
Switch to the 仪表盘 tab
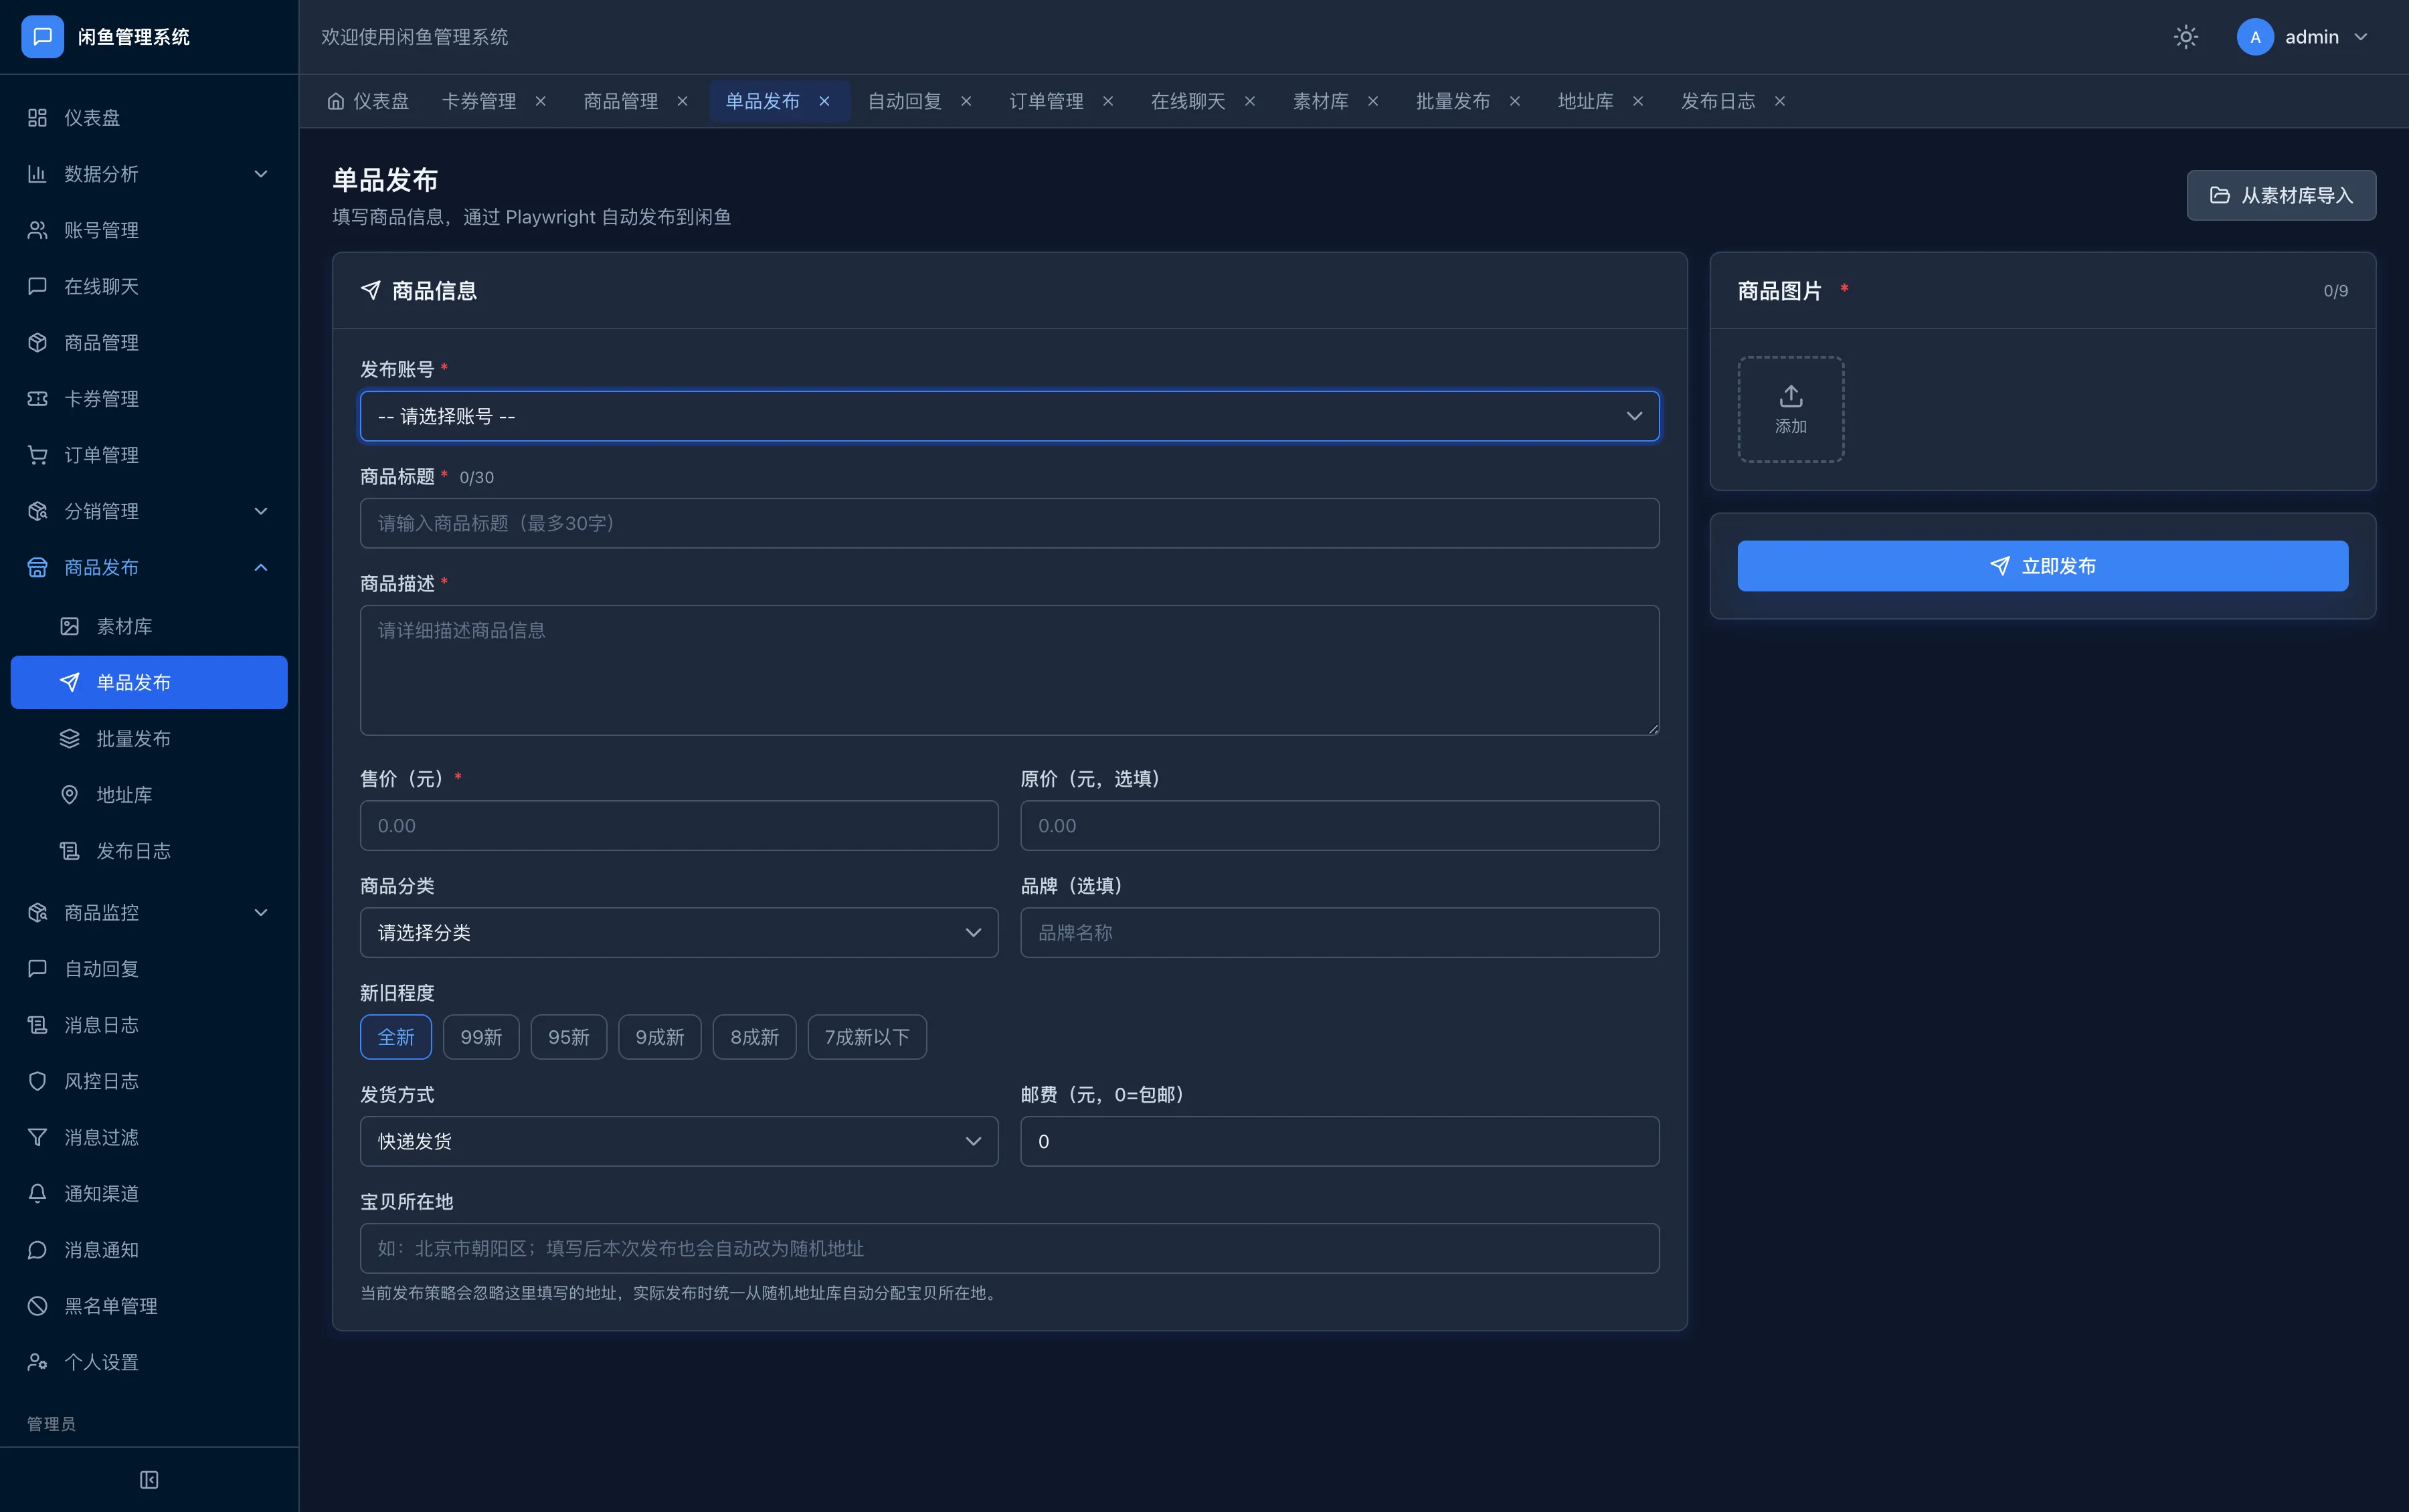click(368, 101)
